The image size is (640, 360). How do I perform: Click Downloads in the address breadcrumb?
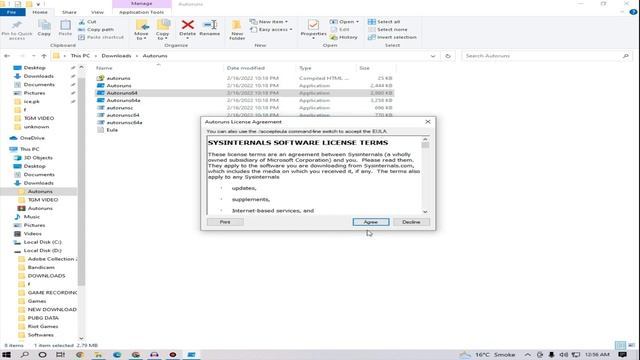click(116, 56)
